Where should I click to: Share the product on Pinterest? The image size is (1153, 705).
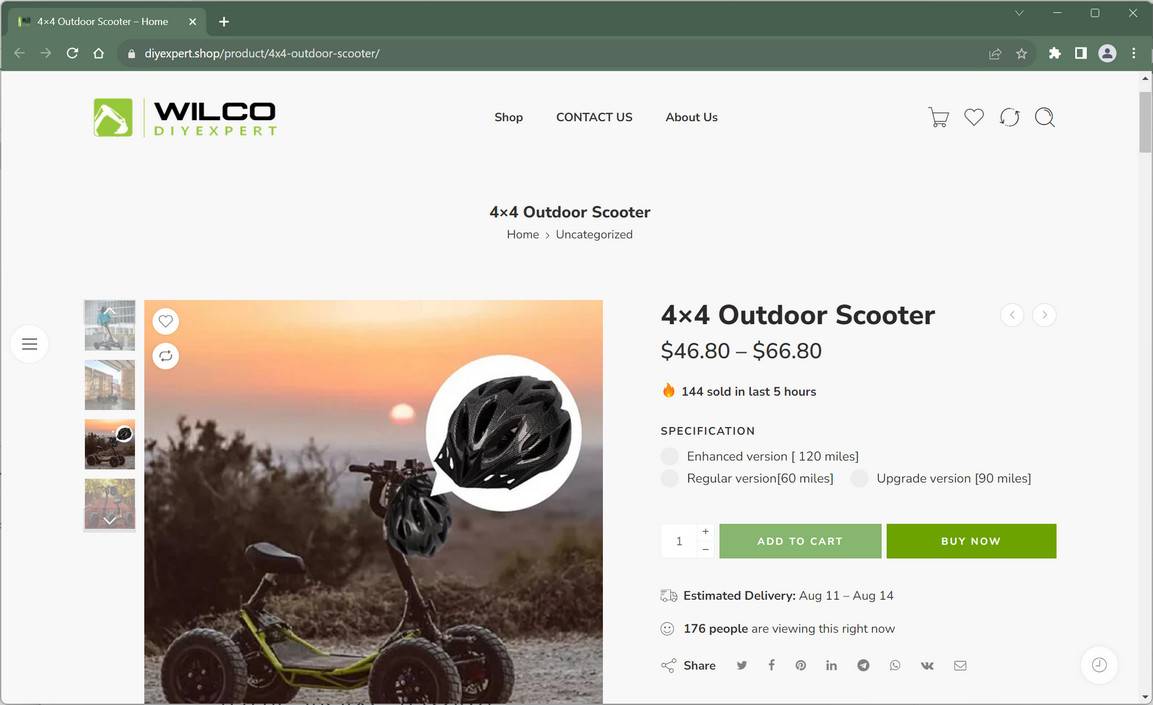(x=801, y=665)
